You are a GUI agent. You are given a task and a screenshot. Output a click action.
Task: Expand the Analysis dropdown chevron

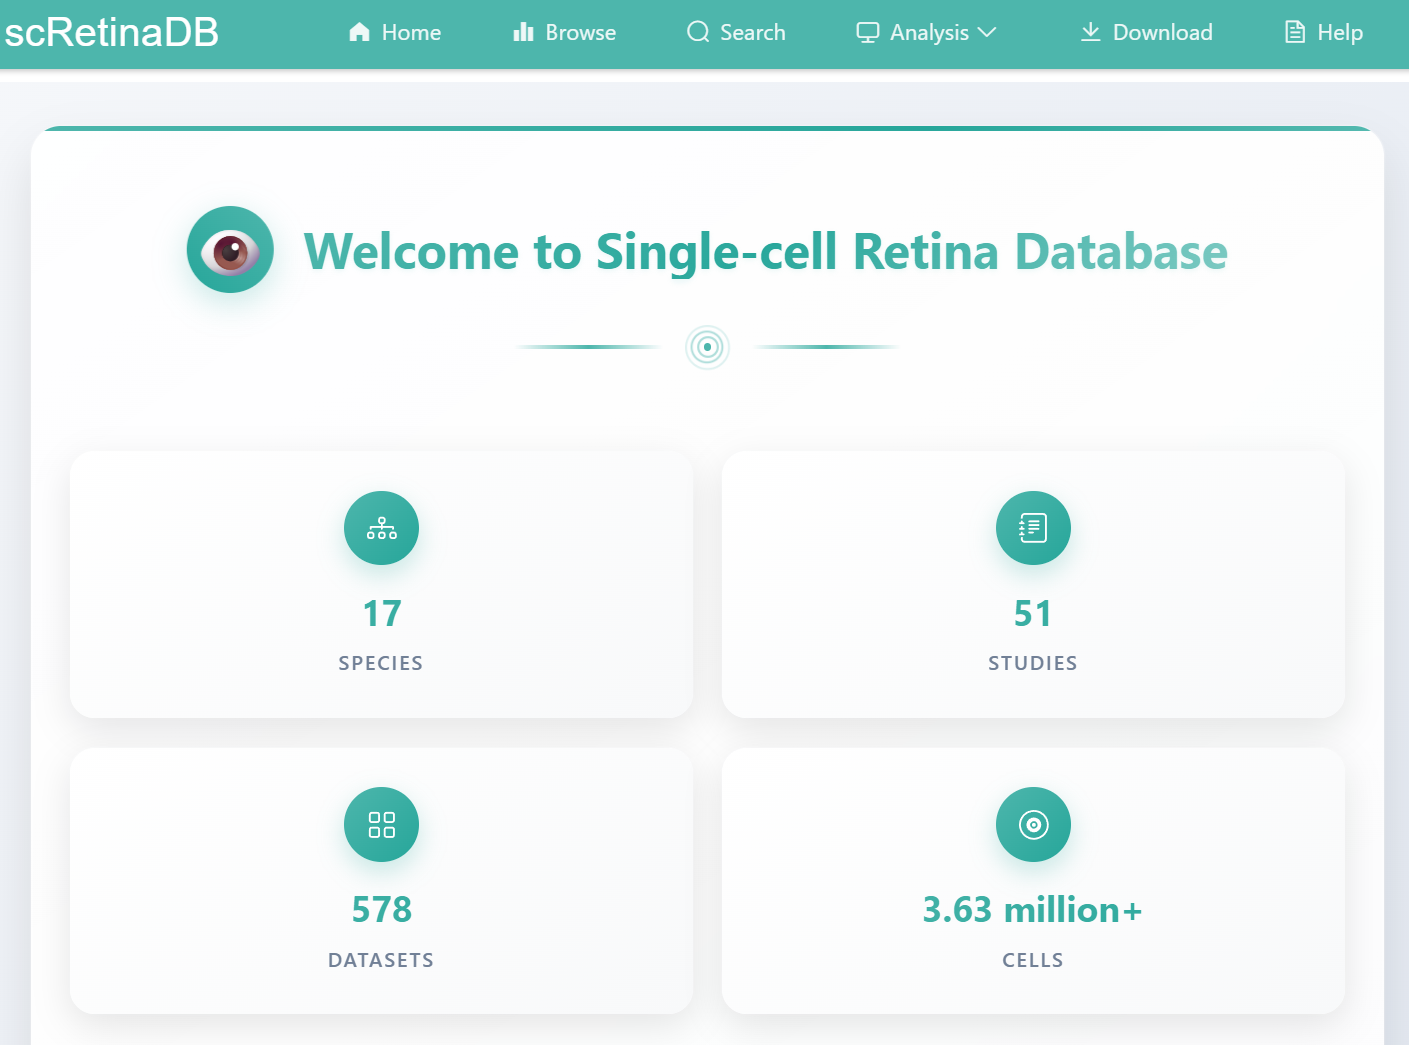[x=987, y=33]
